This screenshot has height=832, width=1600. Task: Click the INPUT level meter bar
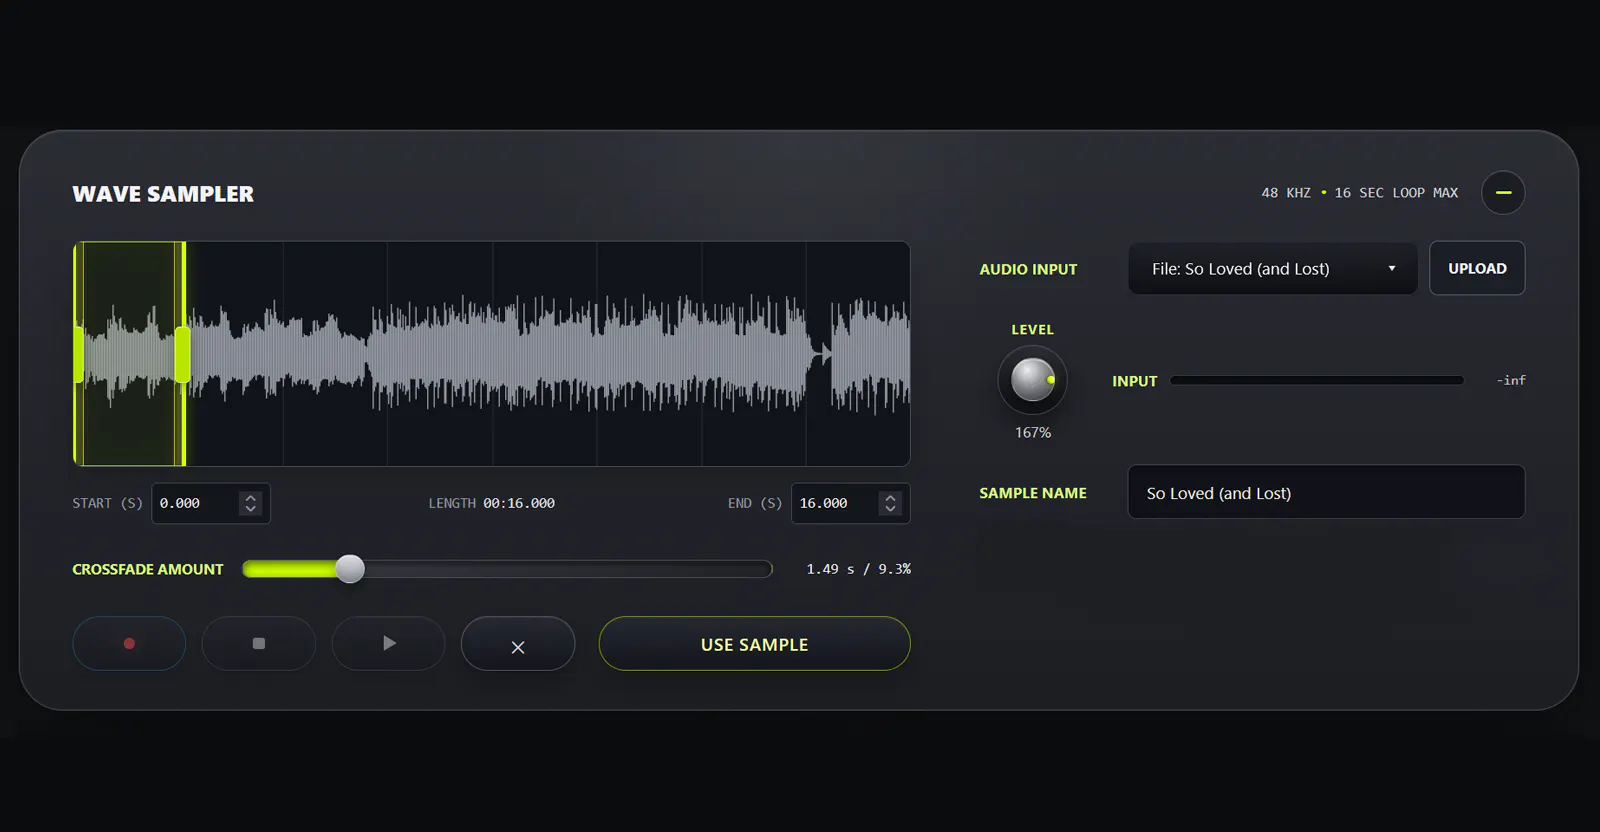[1317, 380]
